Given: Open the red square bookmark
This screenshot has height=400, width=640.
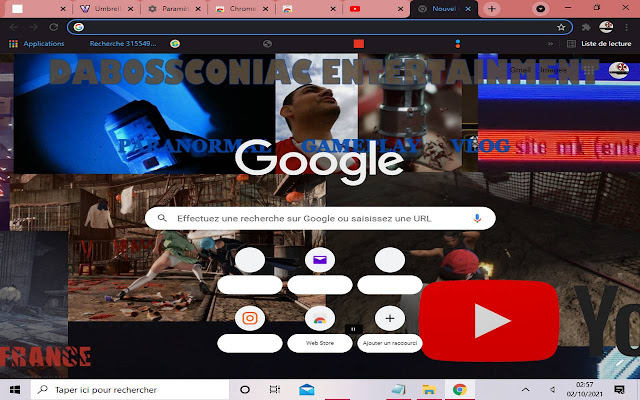Looking at the screenshot, I should tap(359, 44).
